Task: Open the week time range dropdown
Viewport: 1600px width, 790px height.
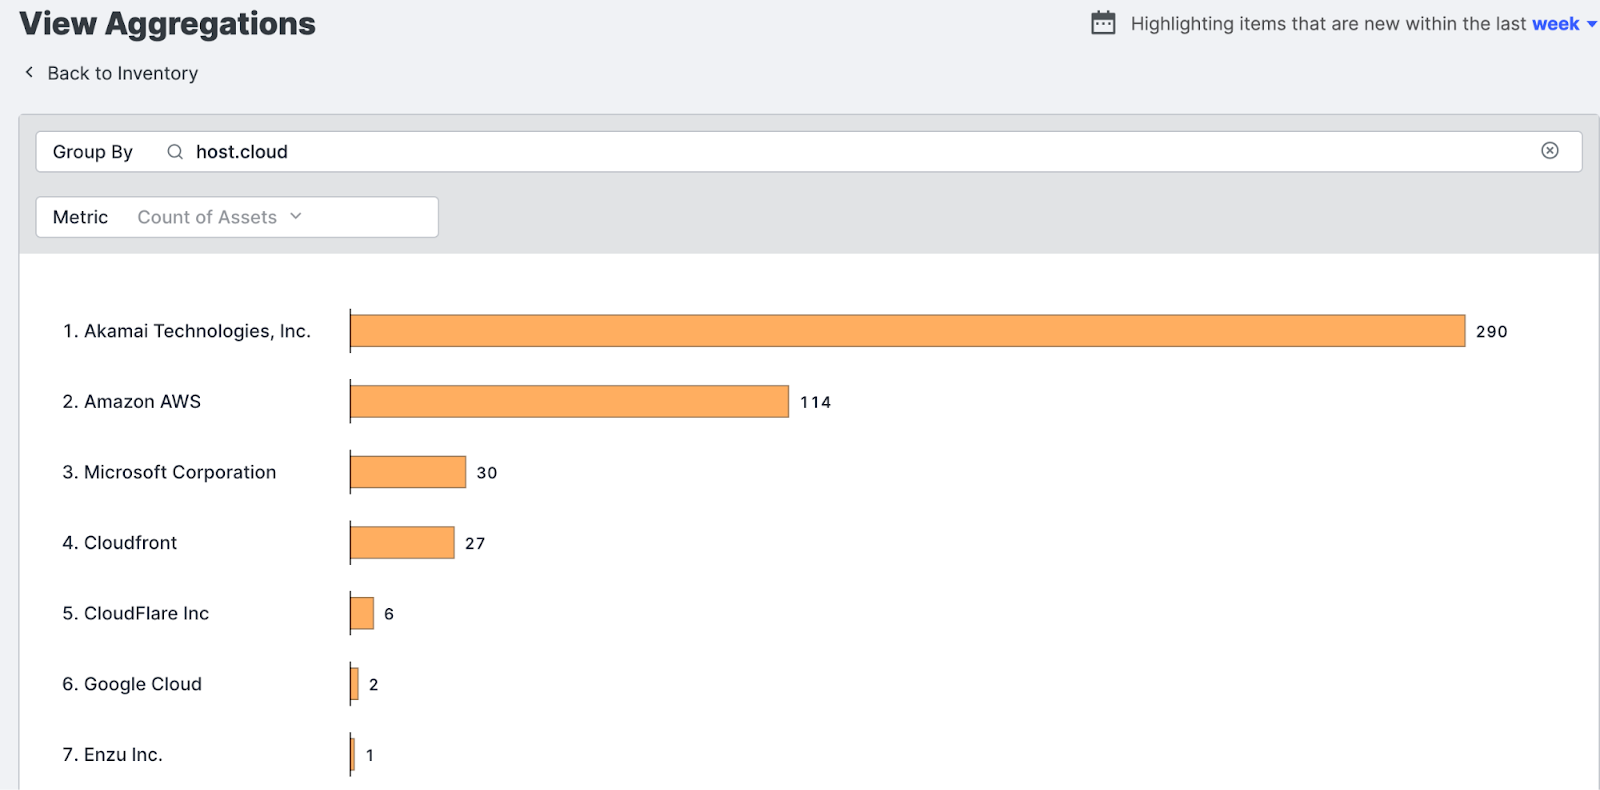Action: tap(1563, 24)
